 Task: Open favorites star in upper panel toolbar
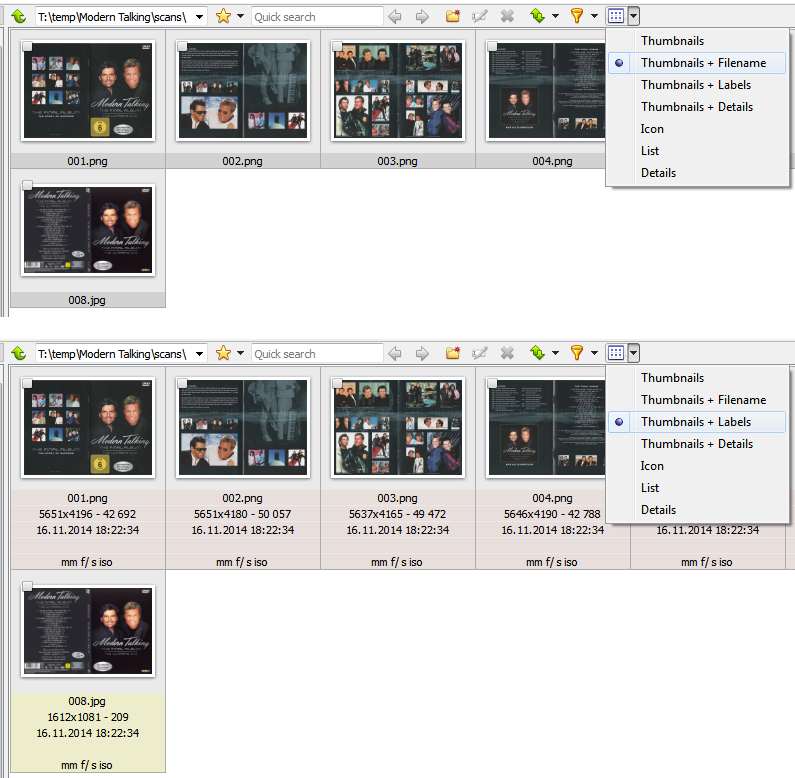pyautogui.click(x=223, y=16)
